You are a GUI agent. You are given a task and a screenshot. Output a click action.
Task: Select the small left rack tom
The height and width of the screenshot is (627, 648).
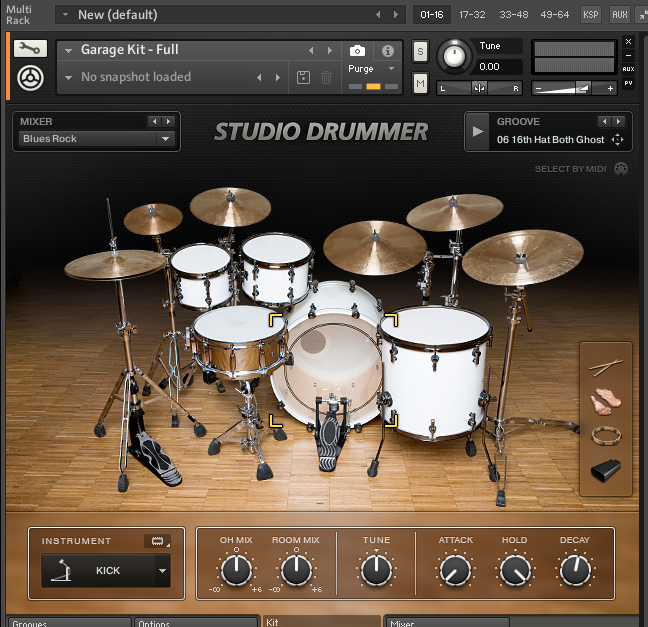point(202,276)
